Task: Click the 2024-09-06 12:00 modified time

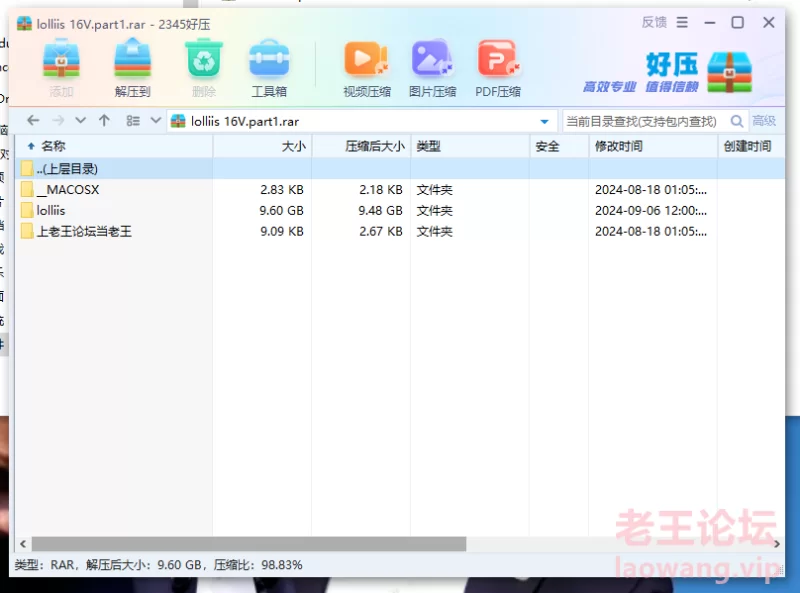Action: [651, 210]
